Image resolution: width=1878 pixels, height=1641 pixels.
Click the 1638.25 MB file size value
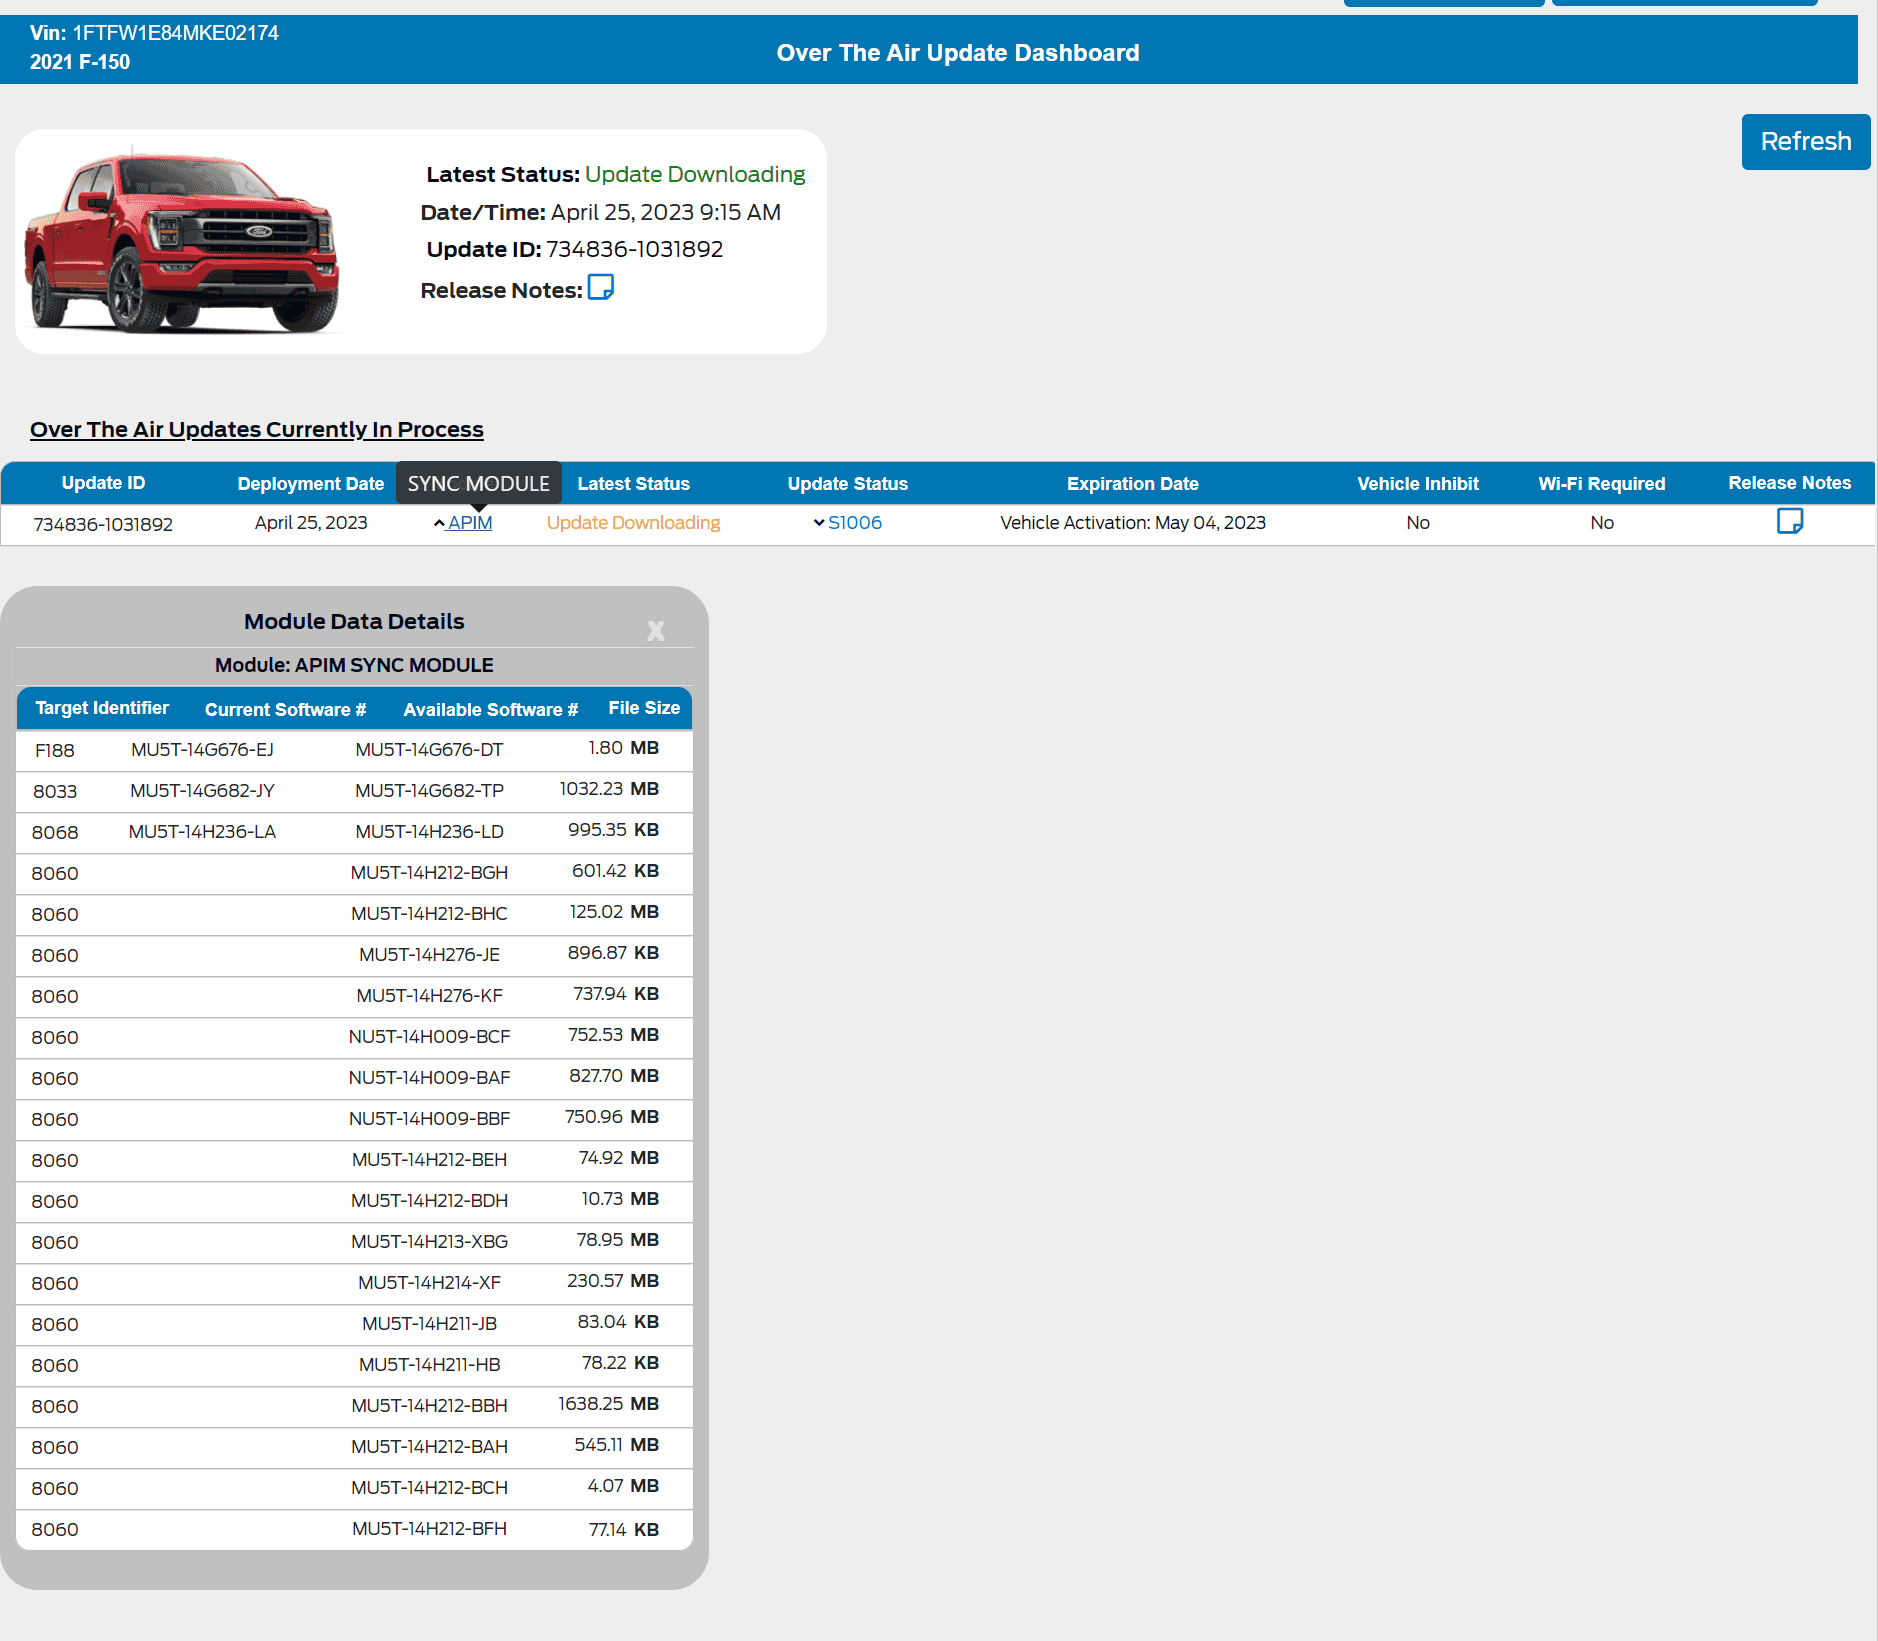[x=609, y=1404]
